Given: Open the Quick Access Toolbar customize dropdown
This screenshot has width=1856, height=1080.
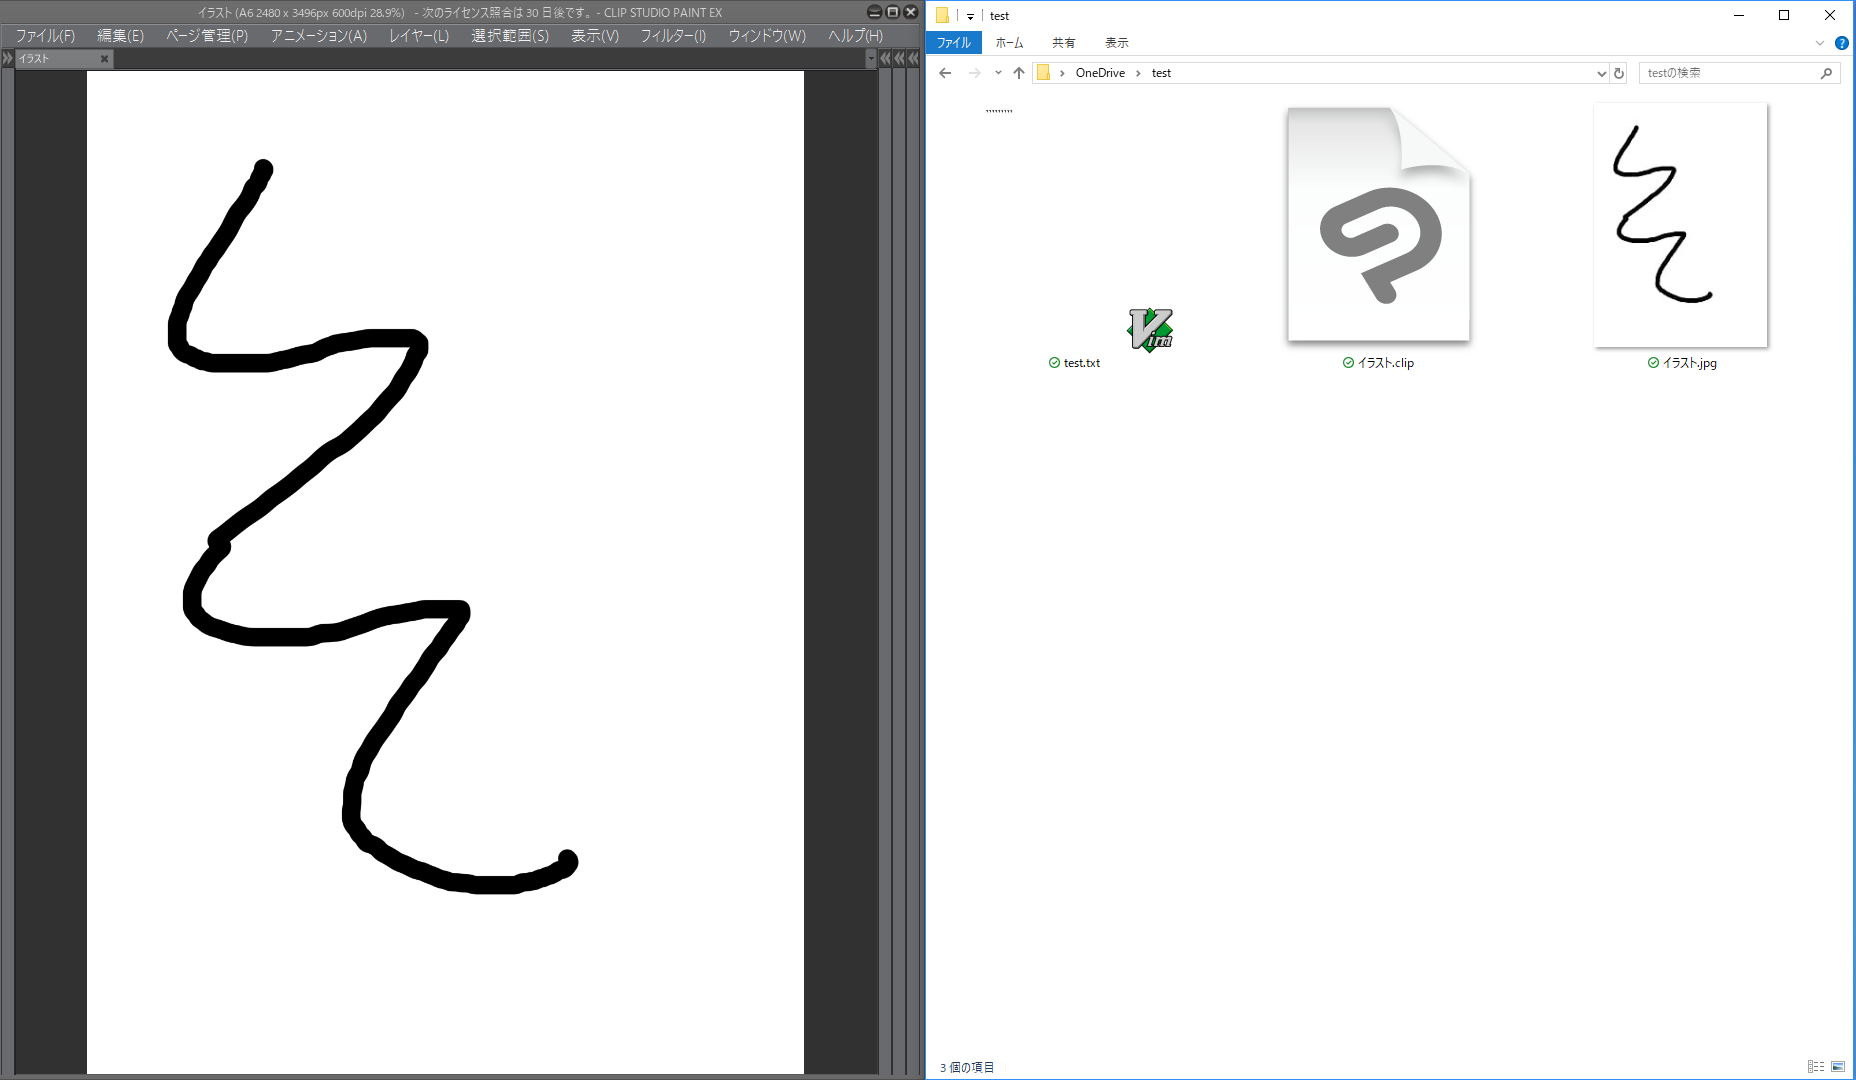Looking at the screenshot, I should tap(970, 16).
